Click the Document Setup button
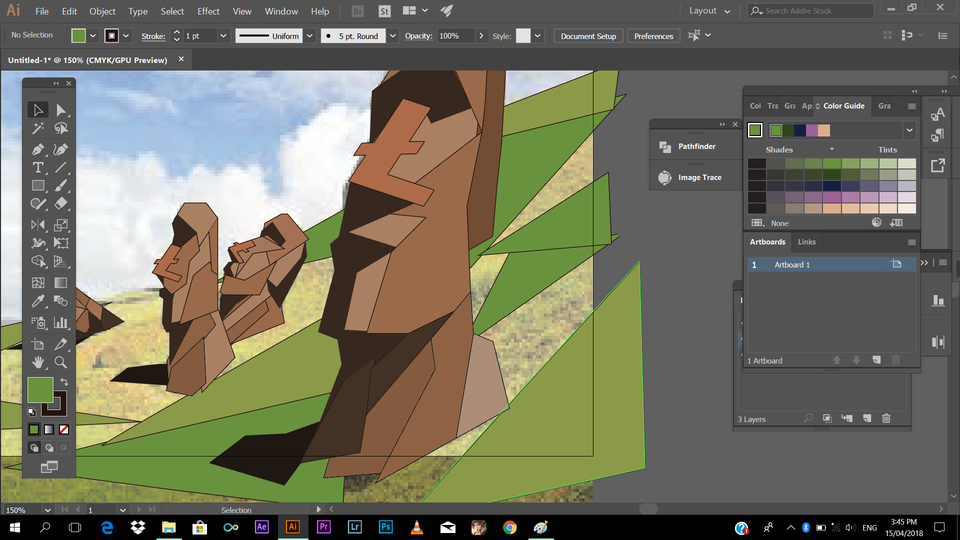Image resolution: width=960 pixels, height=540 pixels. [588, 36]
